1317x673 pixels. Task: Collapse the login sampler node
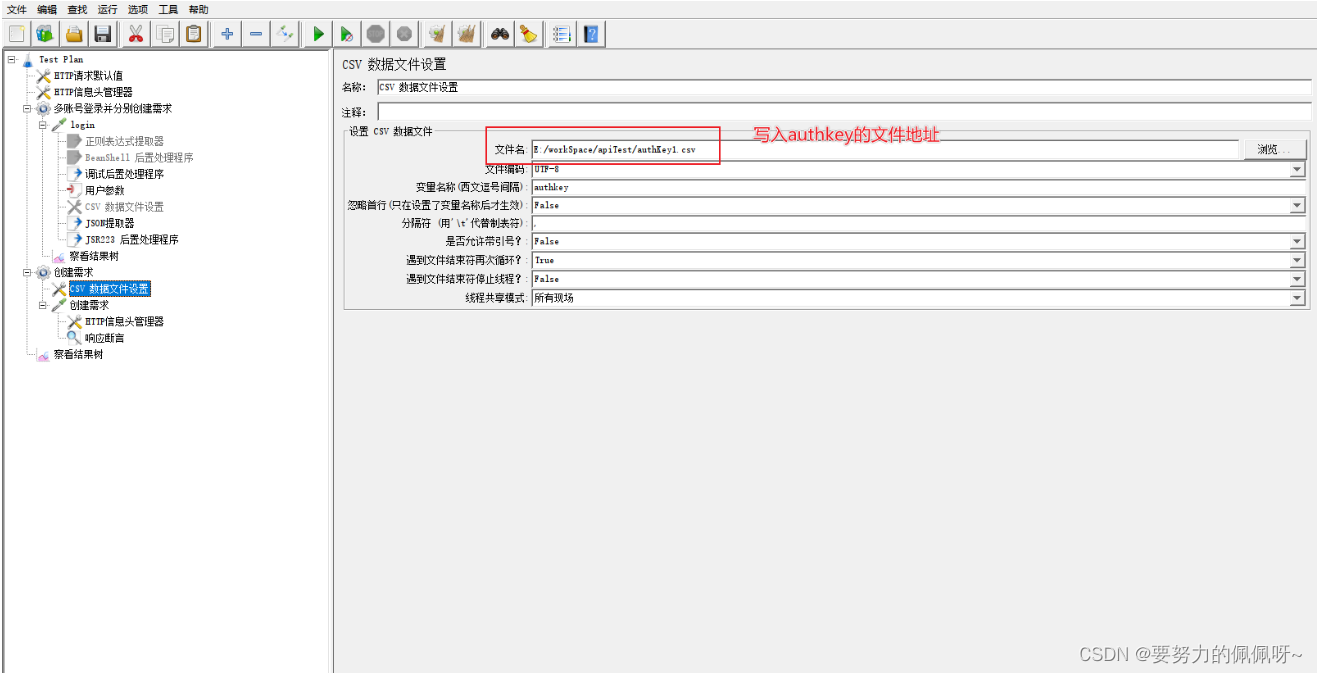(x=43, y=125)
